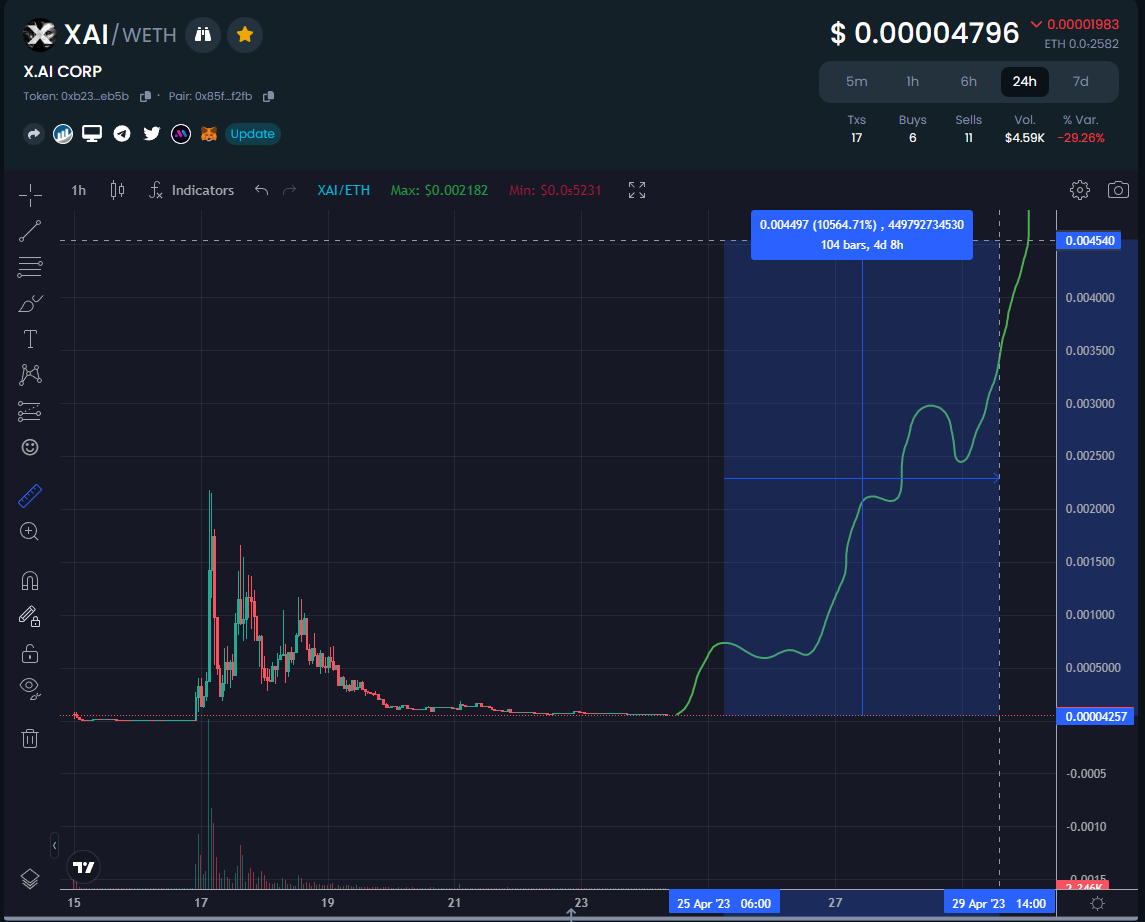
Task: Click the 0.004540 price axis label
Action: (x=1090, y=241)
